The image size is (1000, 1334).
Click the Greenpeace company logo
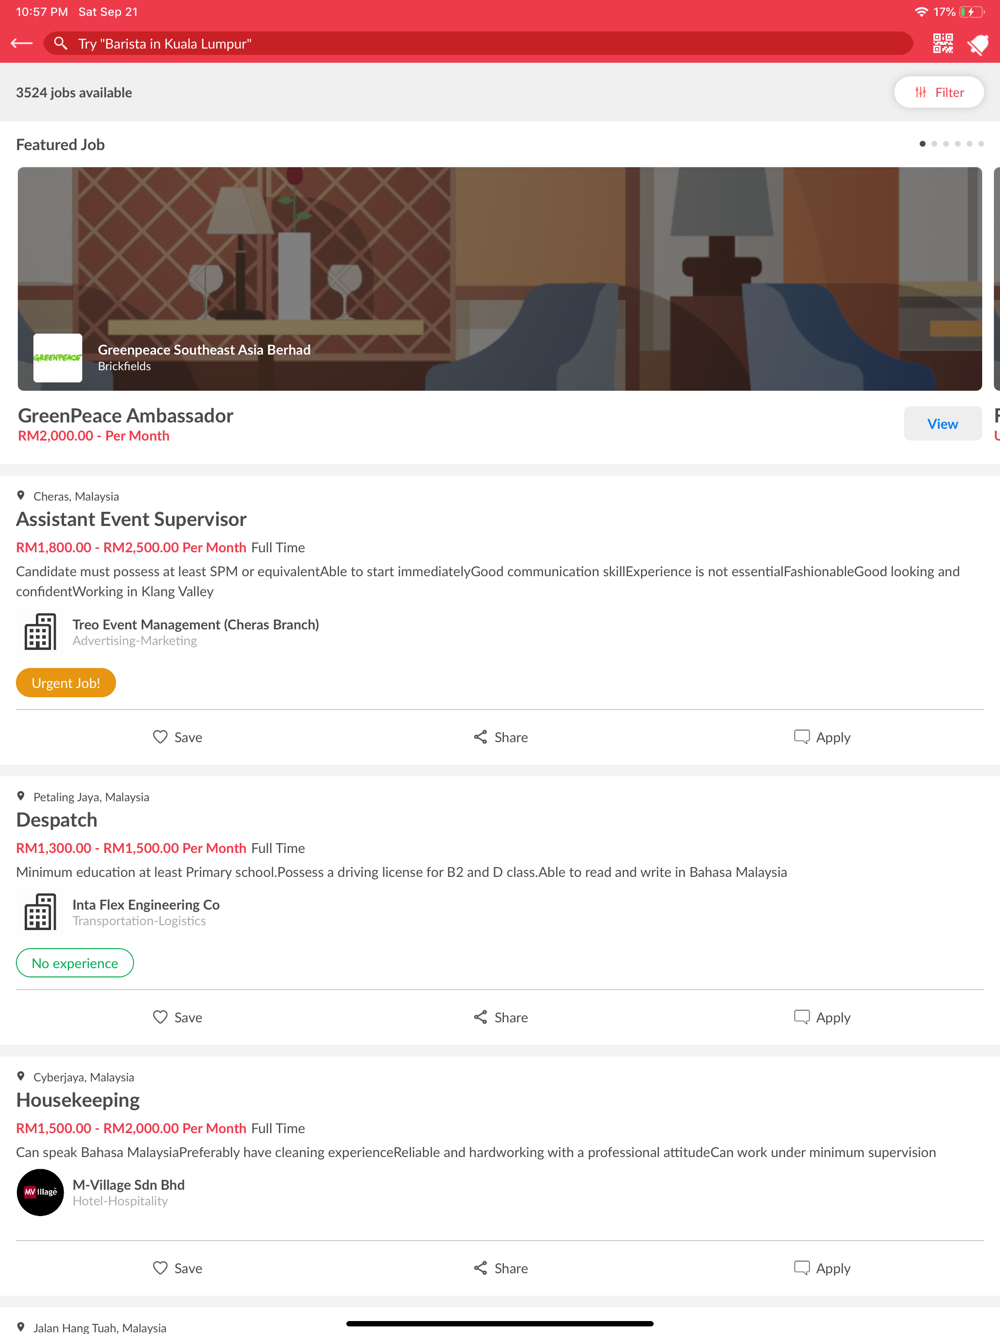pyautogui.click(x=58, y=358)
